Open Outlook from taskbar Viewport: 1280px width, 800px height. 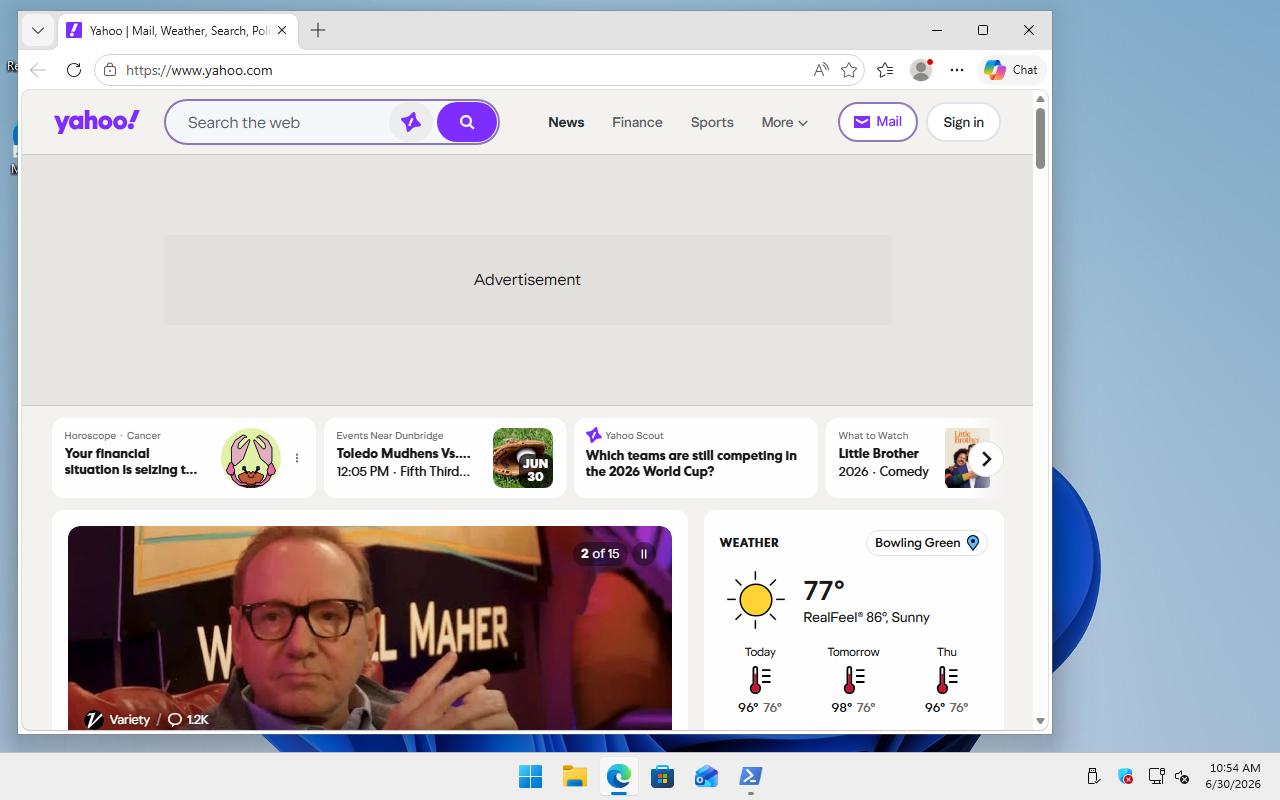click(x=706, y=776)
